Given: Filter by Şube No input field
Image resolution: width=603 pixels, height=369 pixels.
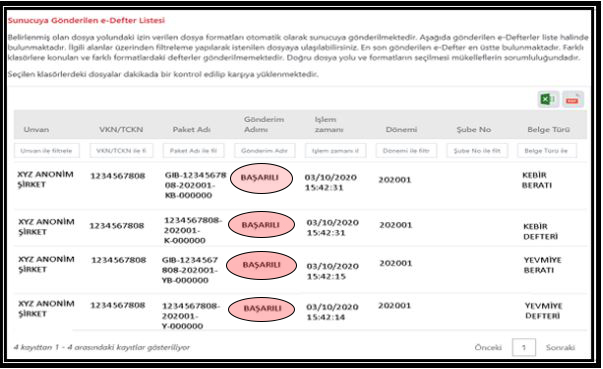Looking at the screenshot, I should click(477, 151).
